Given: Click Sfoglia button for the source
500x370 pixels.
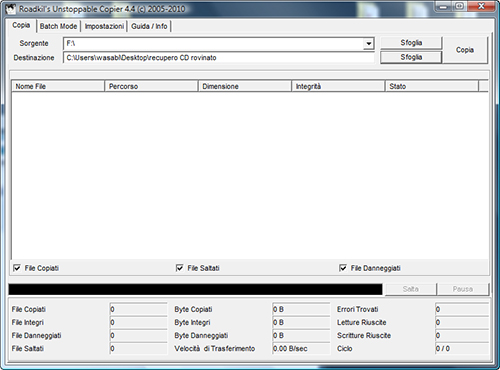Looking at the screenshot, I should pos(411,43).
